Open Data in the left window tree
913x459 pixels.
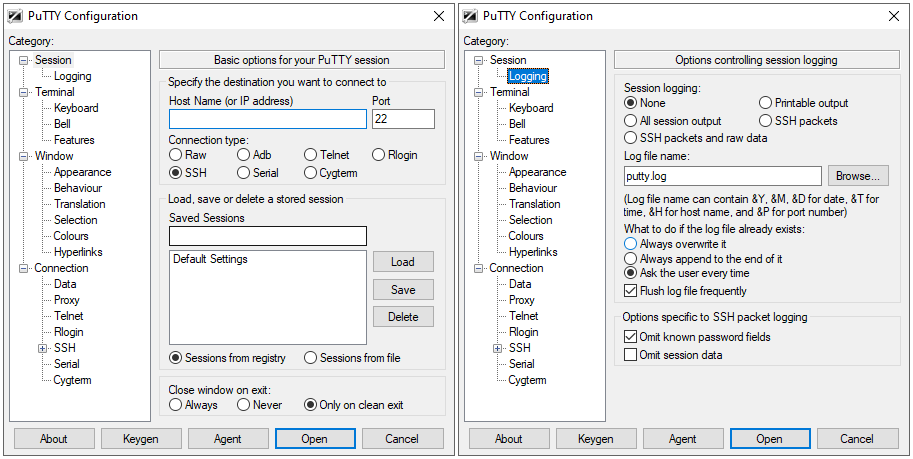tap(65, 284)
